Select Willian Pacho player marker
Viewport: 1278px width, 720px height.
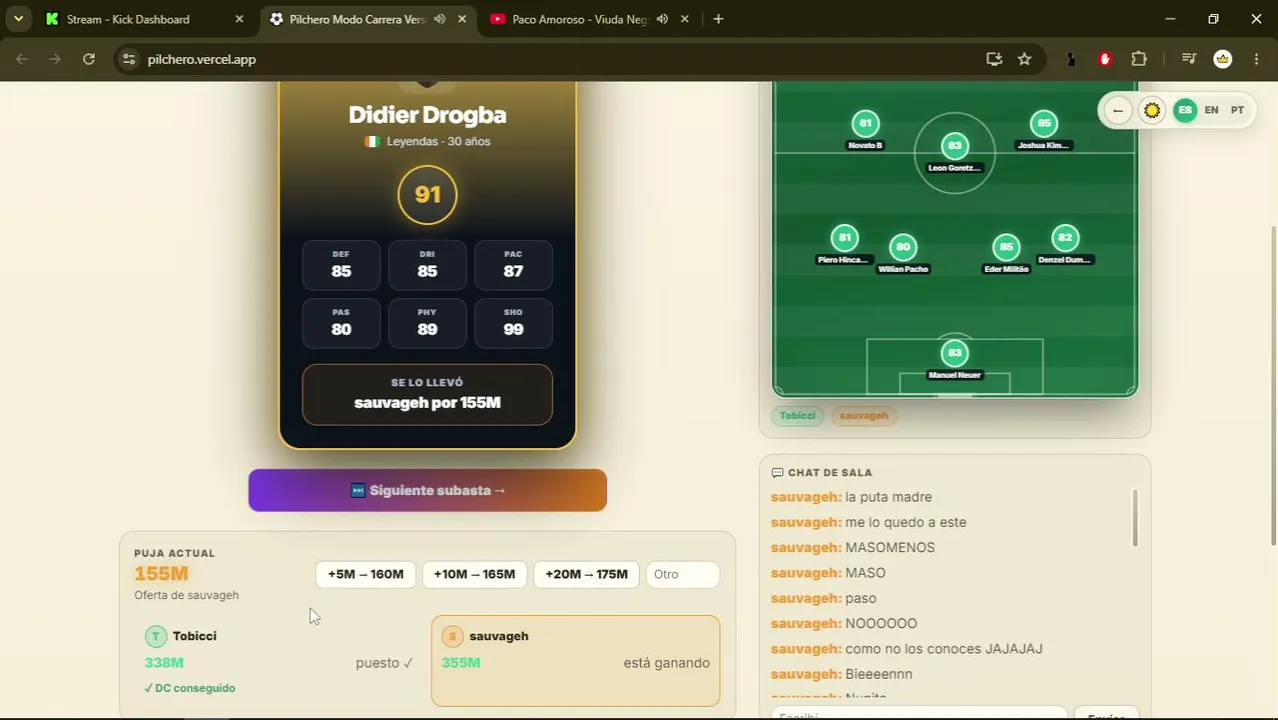[903, 247]
